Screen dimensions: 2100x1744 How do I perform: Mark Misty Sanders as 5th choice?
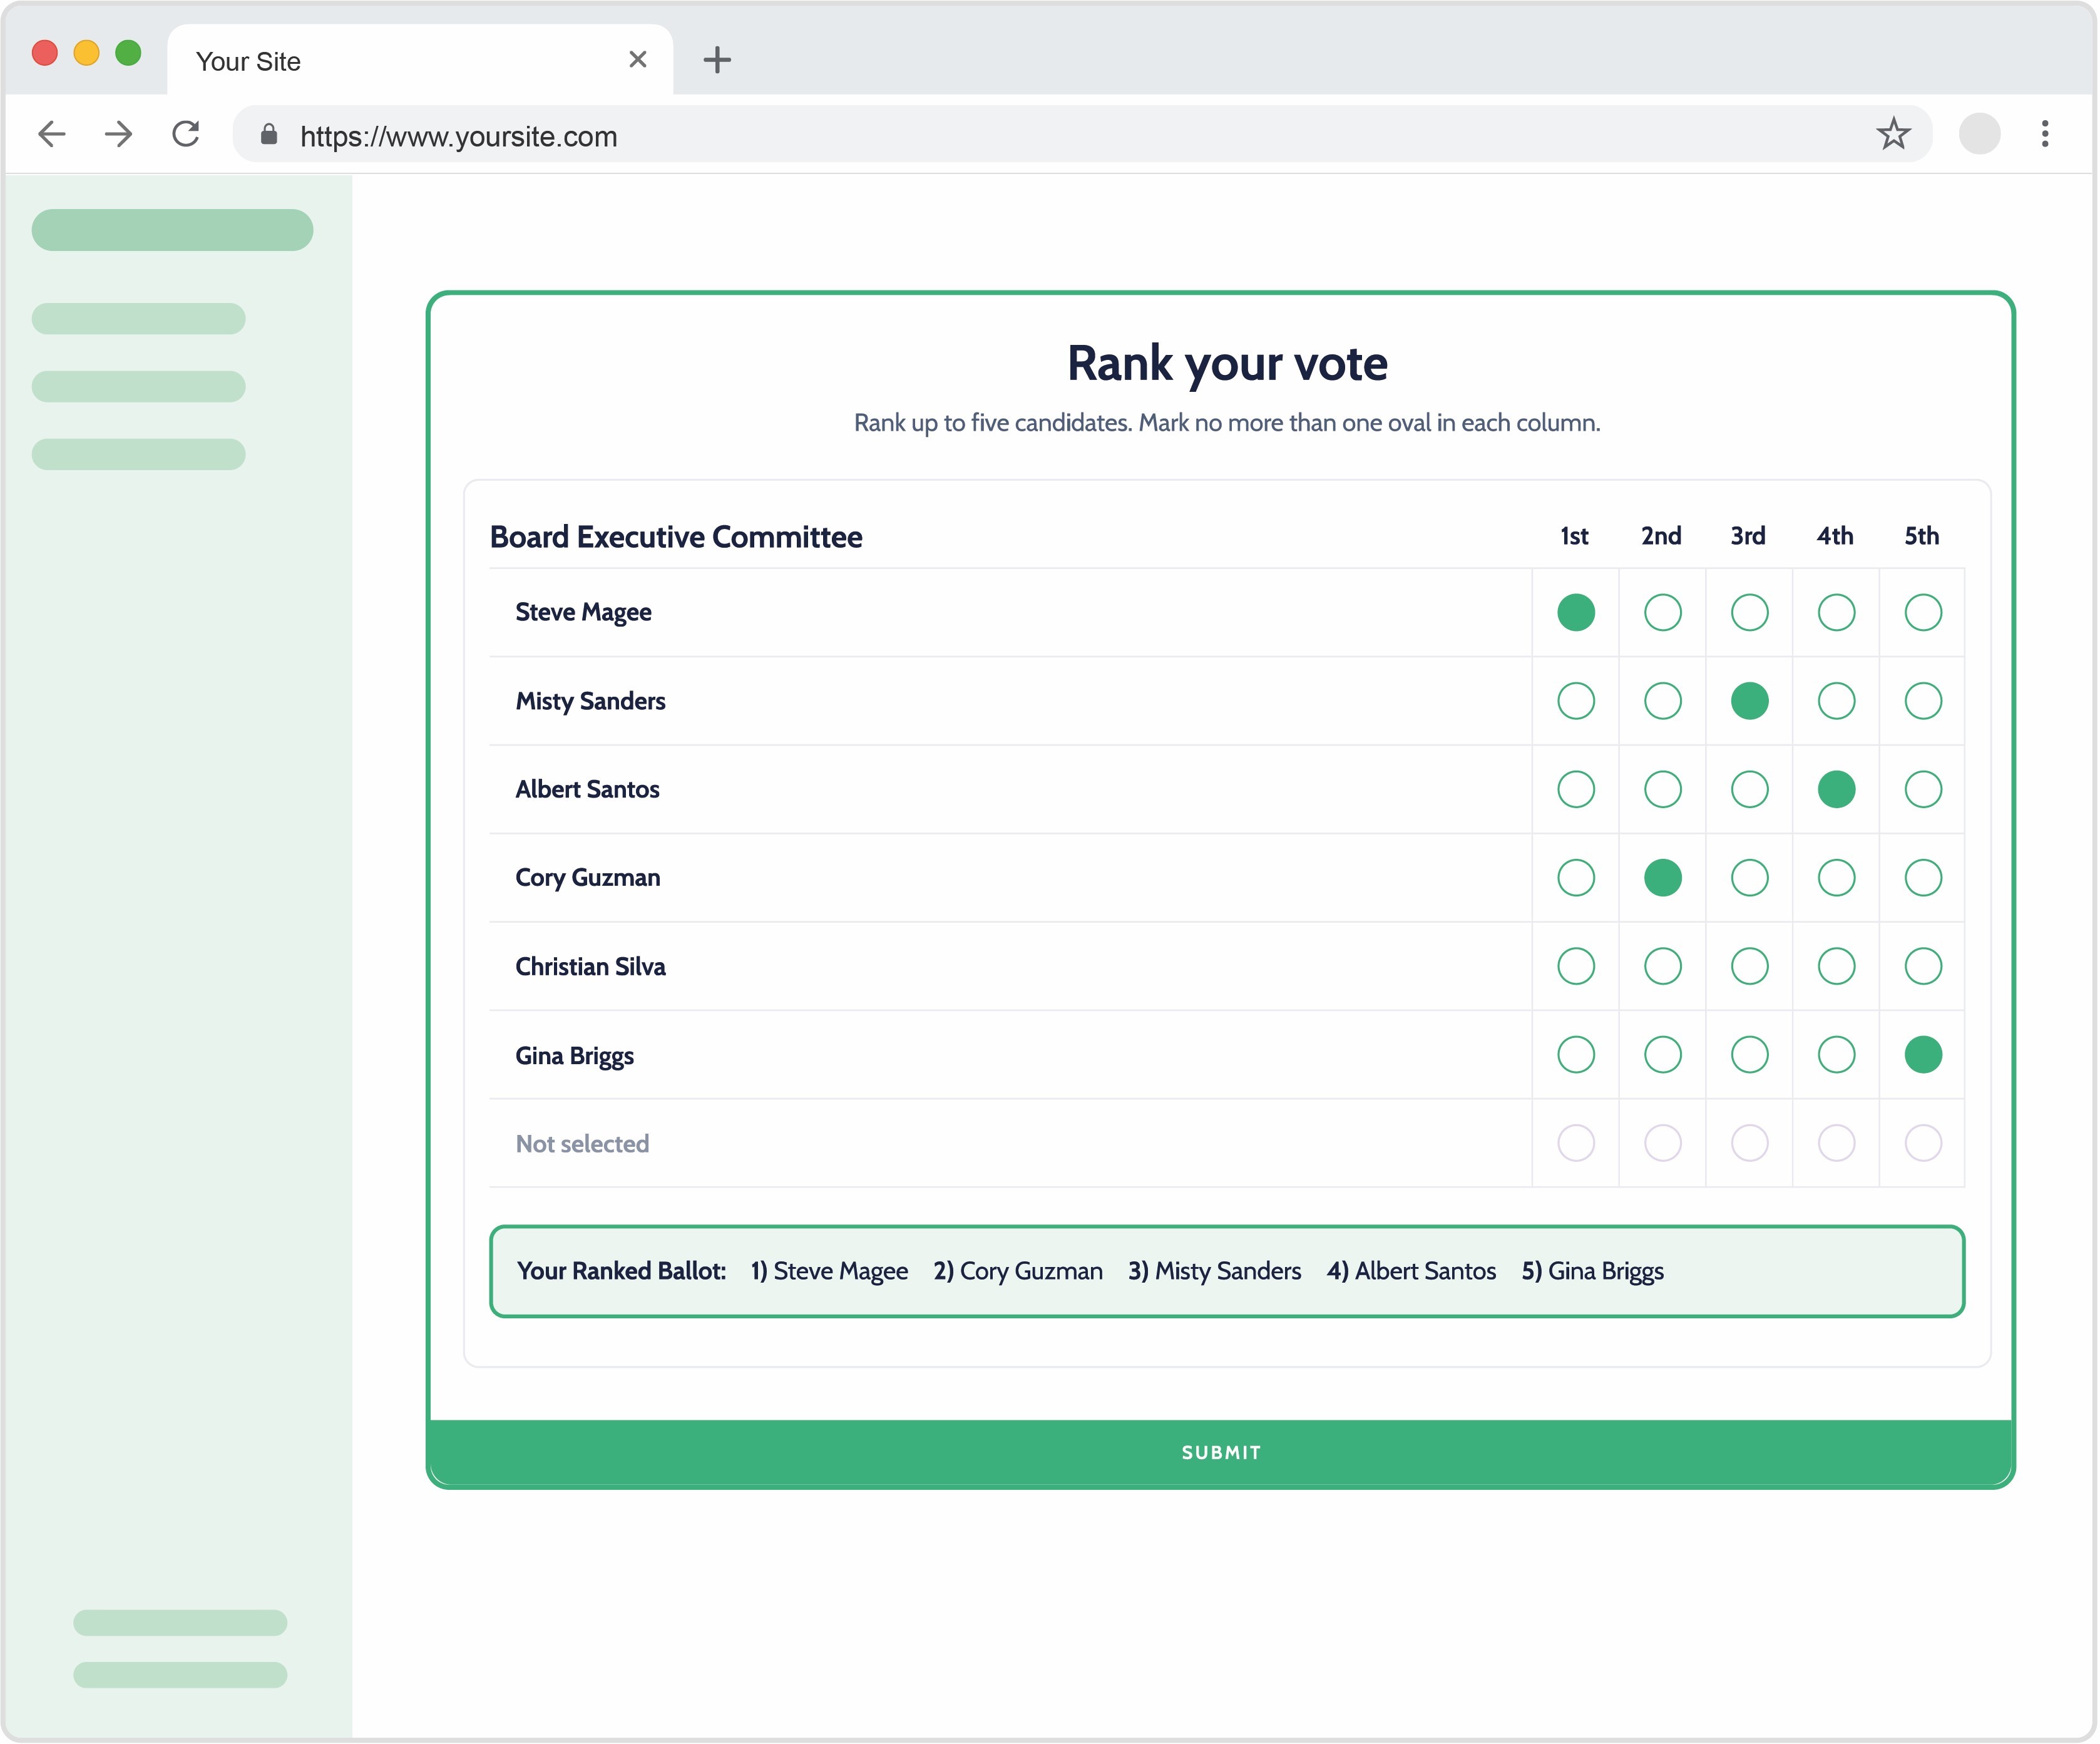(x=1922, y=701)
